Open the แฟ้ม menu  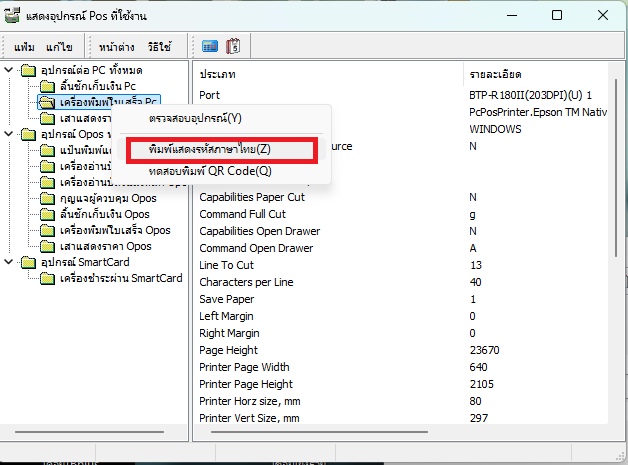(24, 47)
